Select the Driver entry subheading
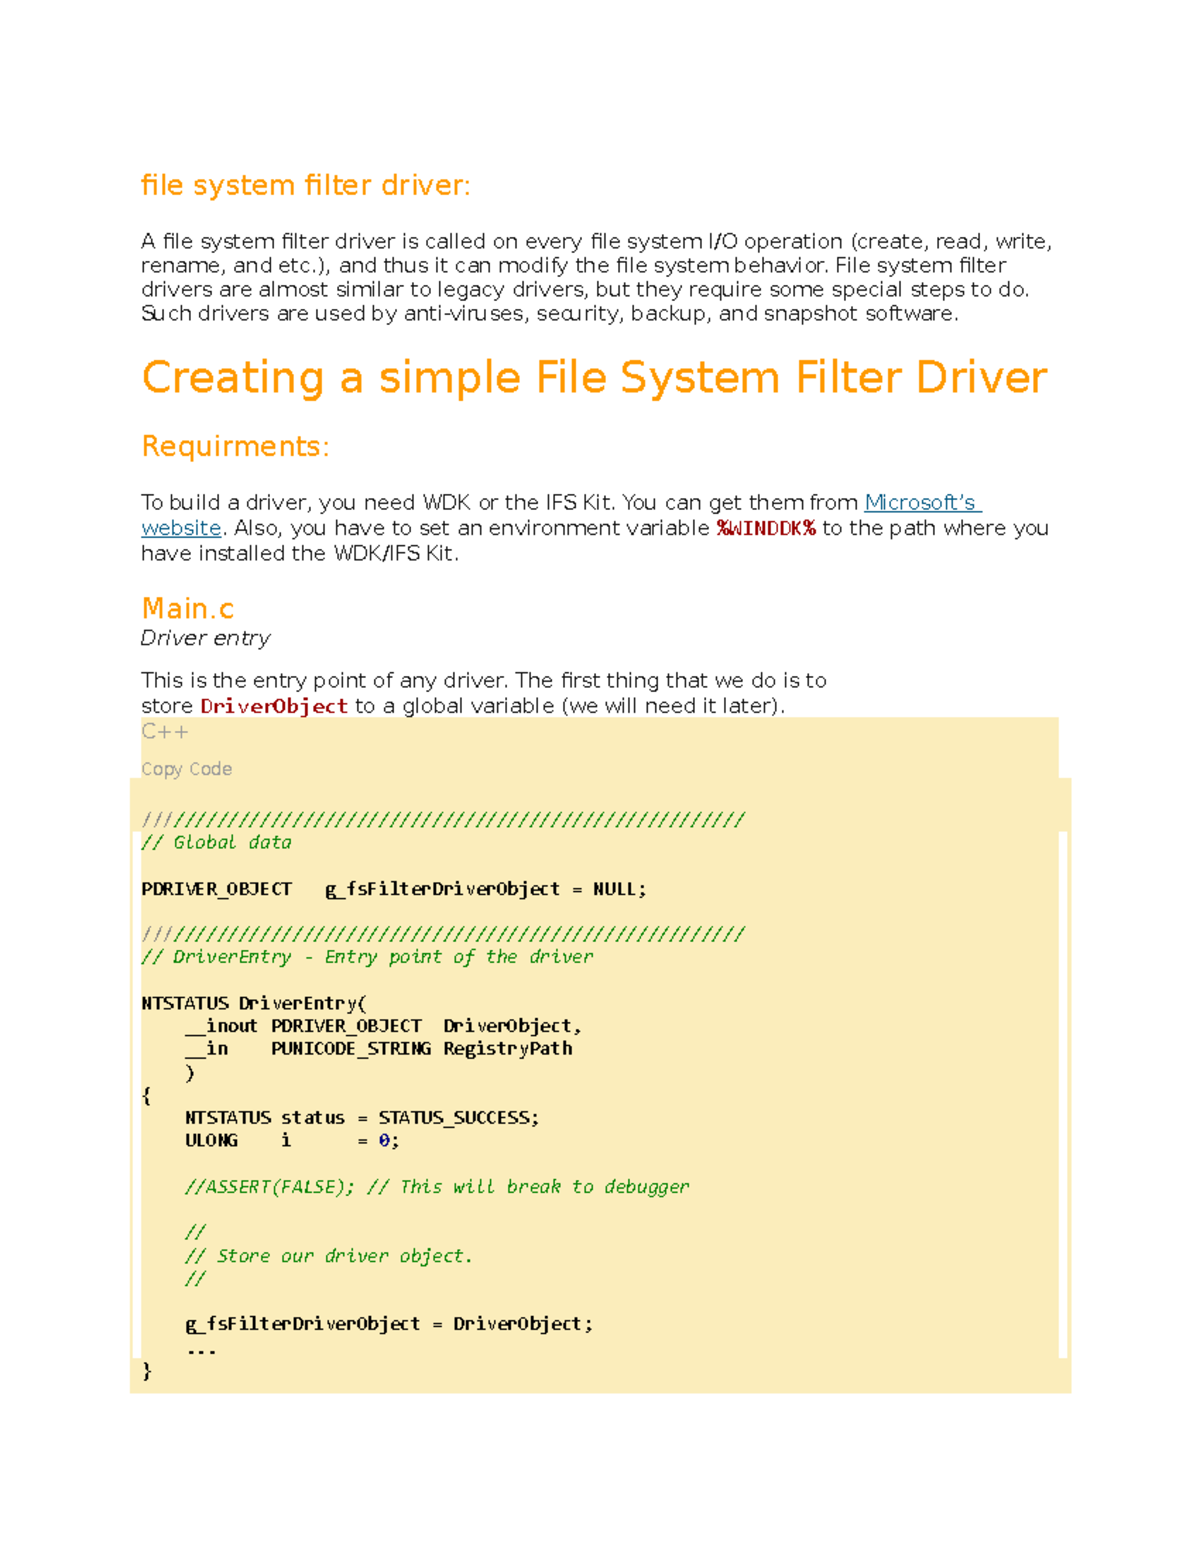1200x1553 pixels. pos(205,638)
